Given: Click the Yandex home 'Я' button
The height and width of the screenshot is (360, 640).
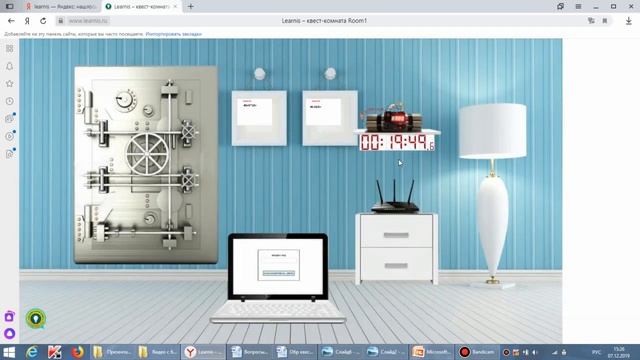Looking at the screenshot, I should [x=27, y=20].
